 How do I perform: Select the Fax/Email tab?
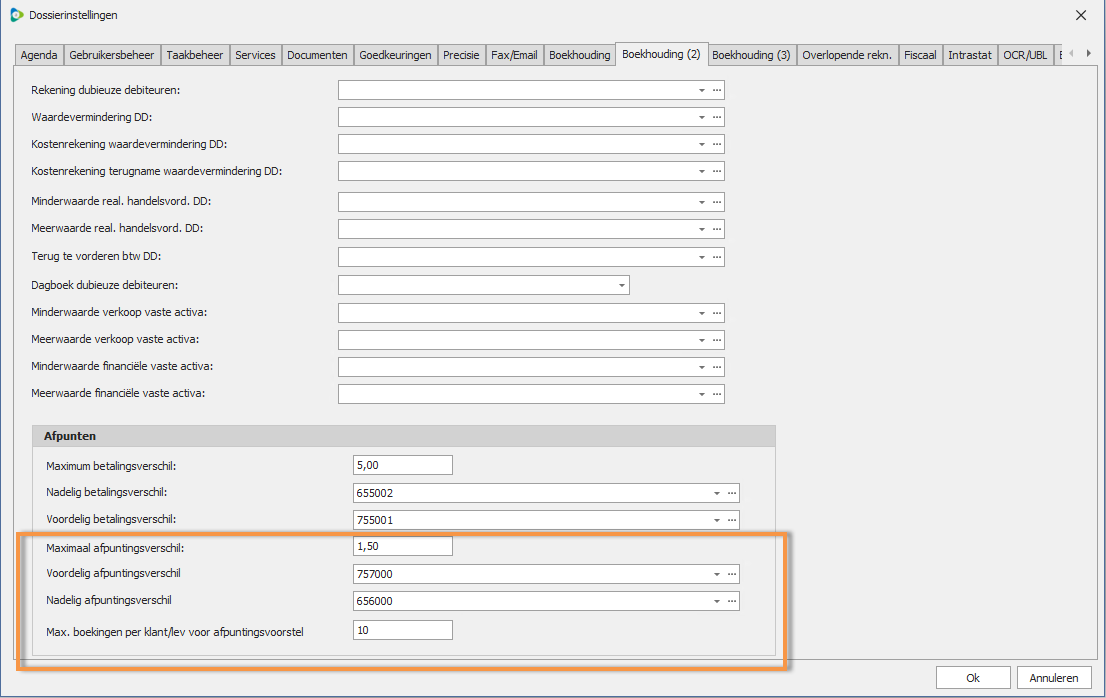point(514,55)
